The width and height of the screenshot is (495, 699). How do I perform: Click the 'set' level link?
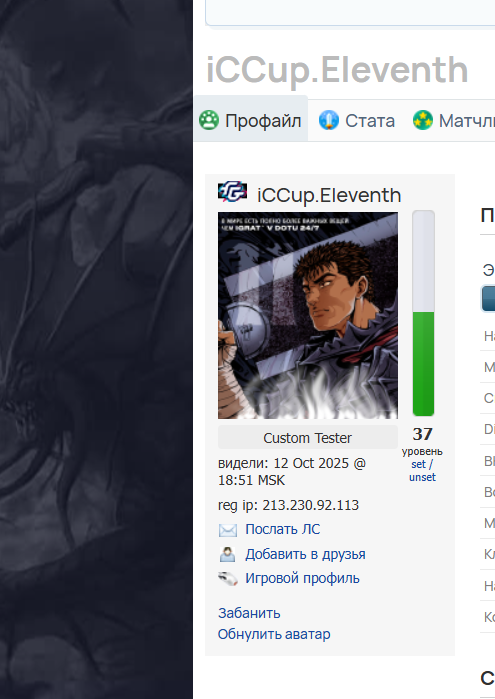click(418, 464)
